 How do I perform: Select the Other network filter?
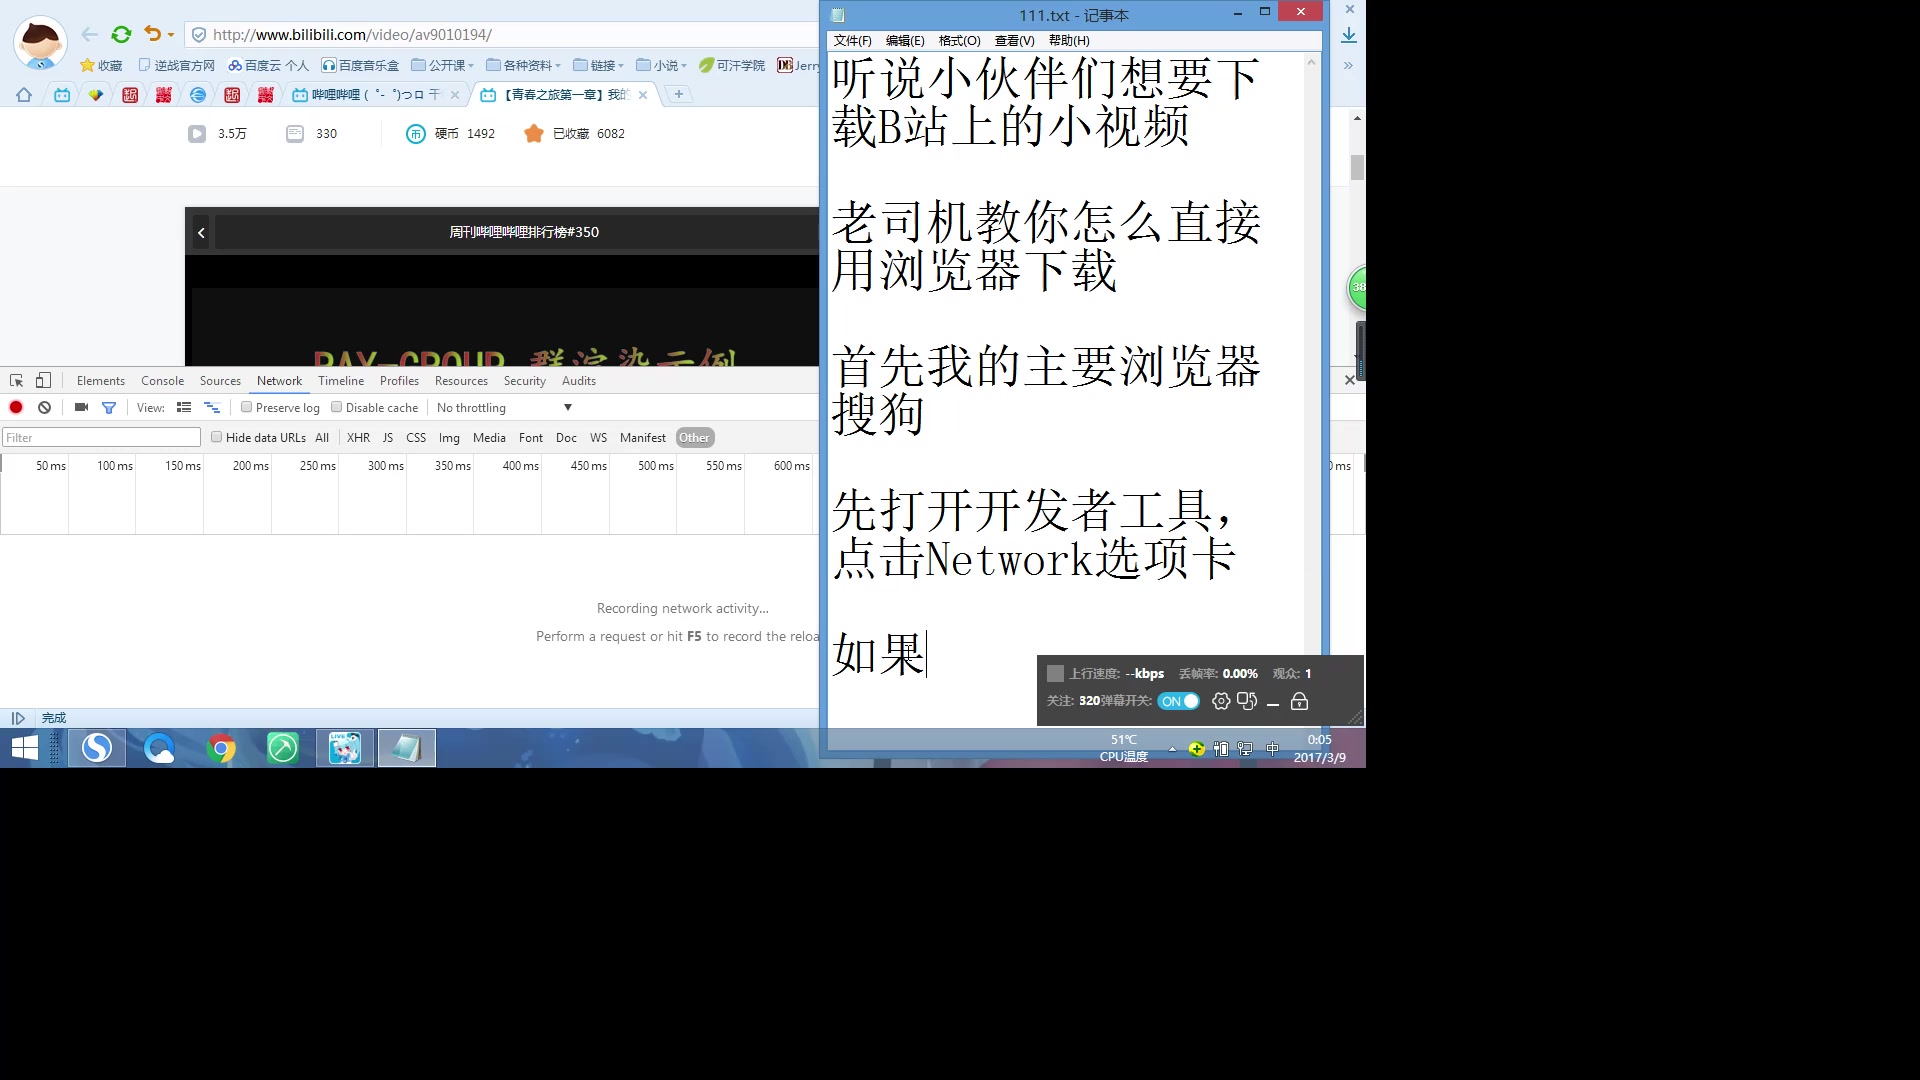[694, 437]
